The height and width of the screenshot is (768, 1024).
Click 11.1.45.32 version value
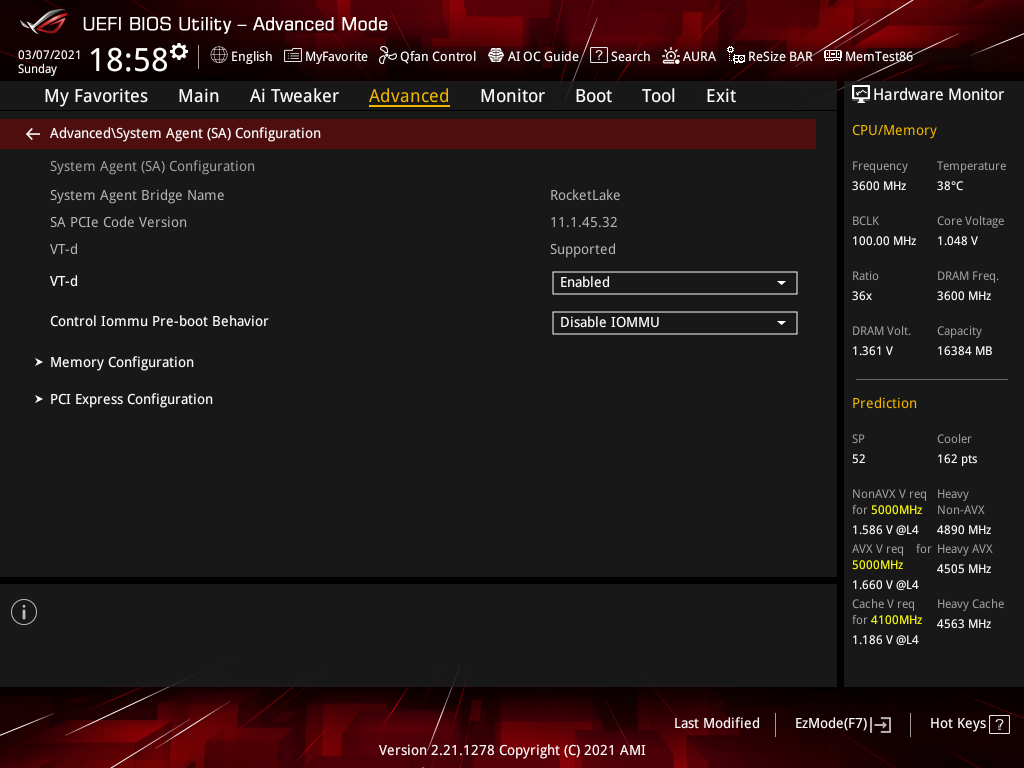click(584, 222)
